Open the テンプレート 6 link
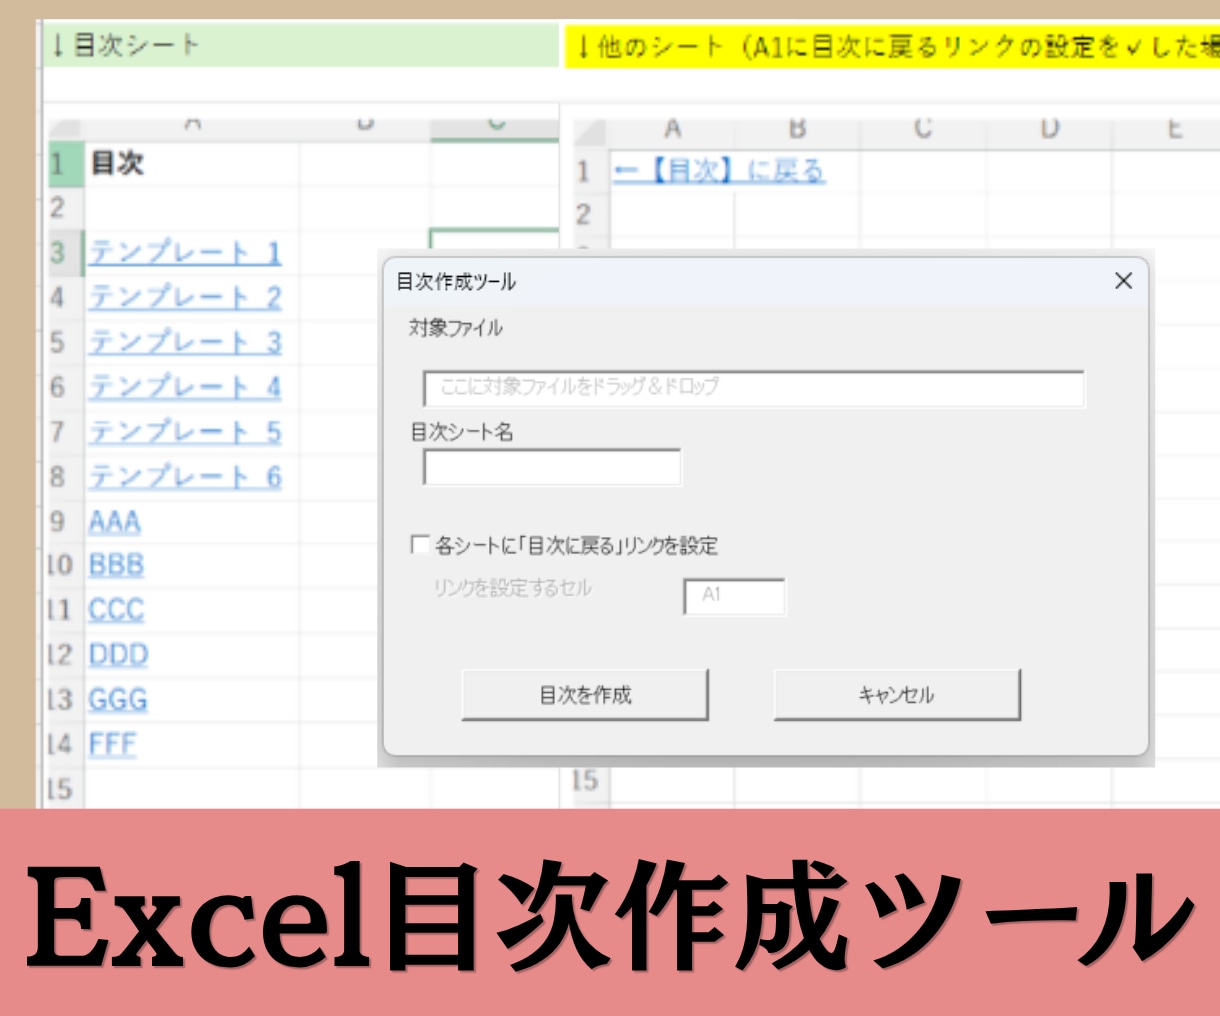 [x=185, y=477]
